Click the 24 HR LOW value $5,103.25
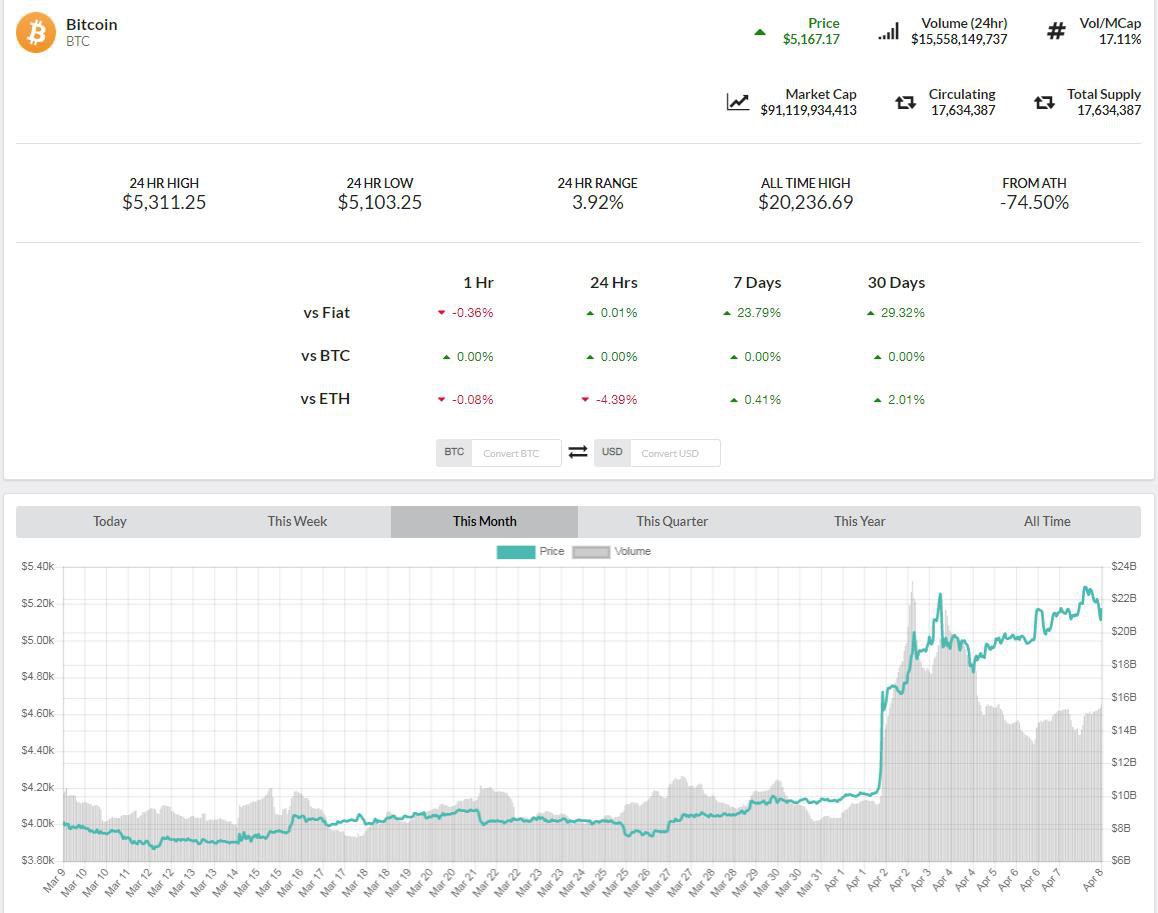 tap(380, 202)
